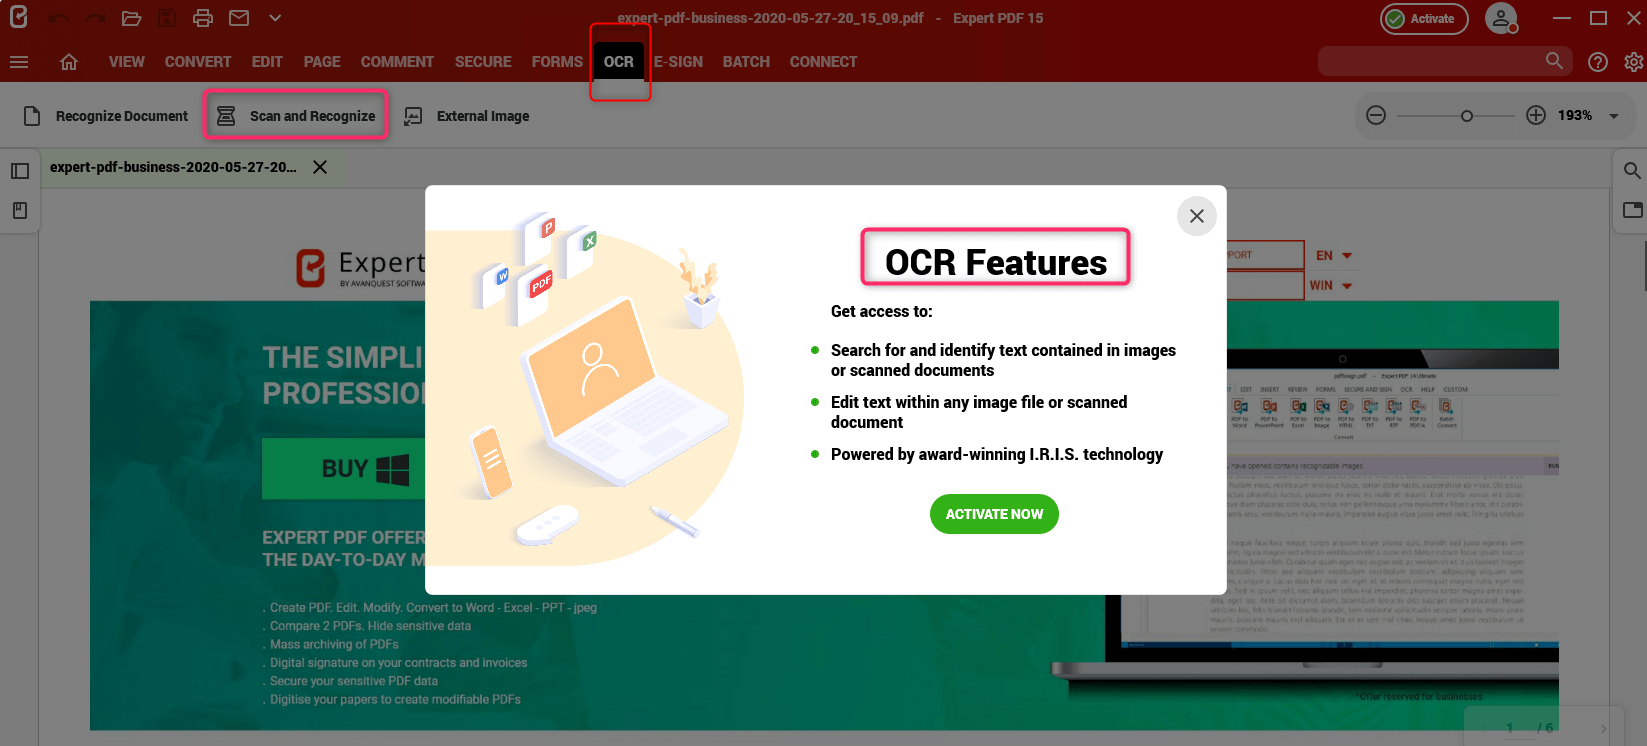Open the 193% zoom level dropdown
The width and height of the screenshot is (1647, 746).
1613,116
